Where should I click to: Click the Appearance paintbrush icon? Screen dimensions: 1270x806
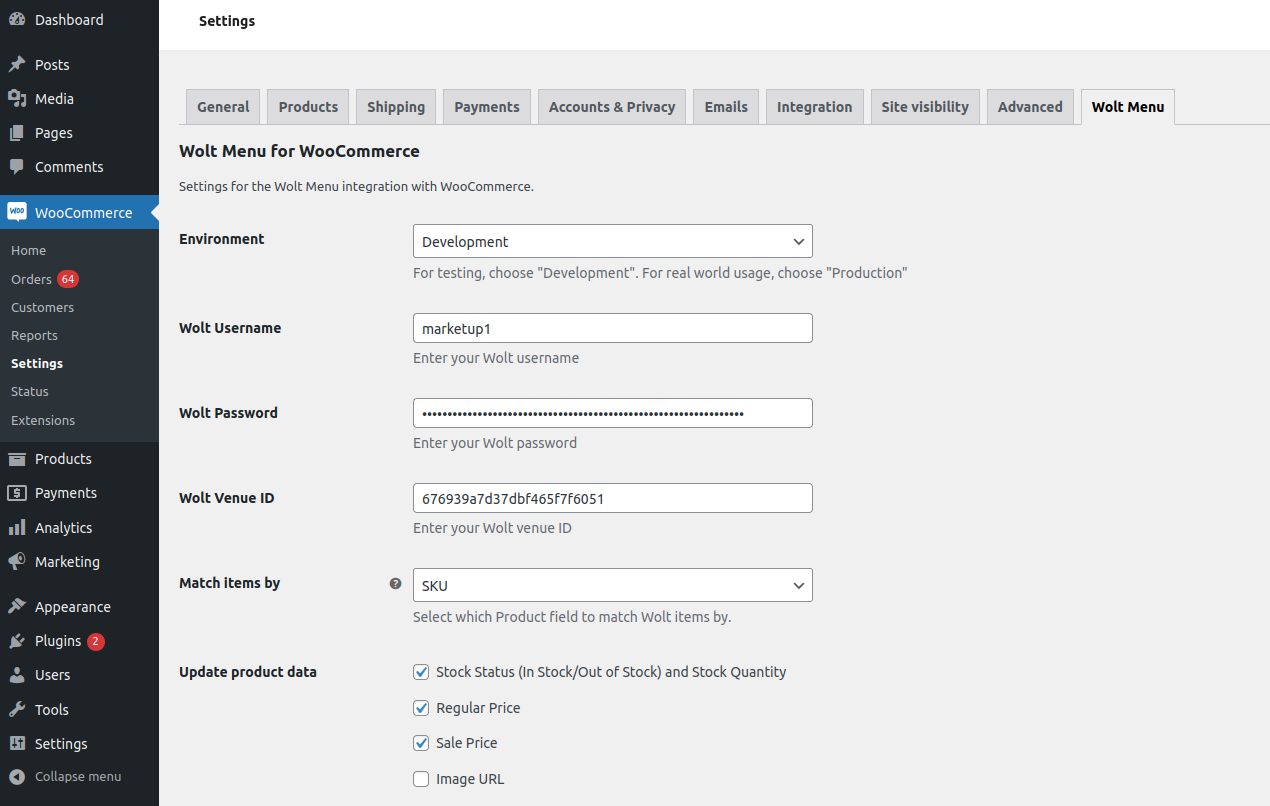(17, 607)
